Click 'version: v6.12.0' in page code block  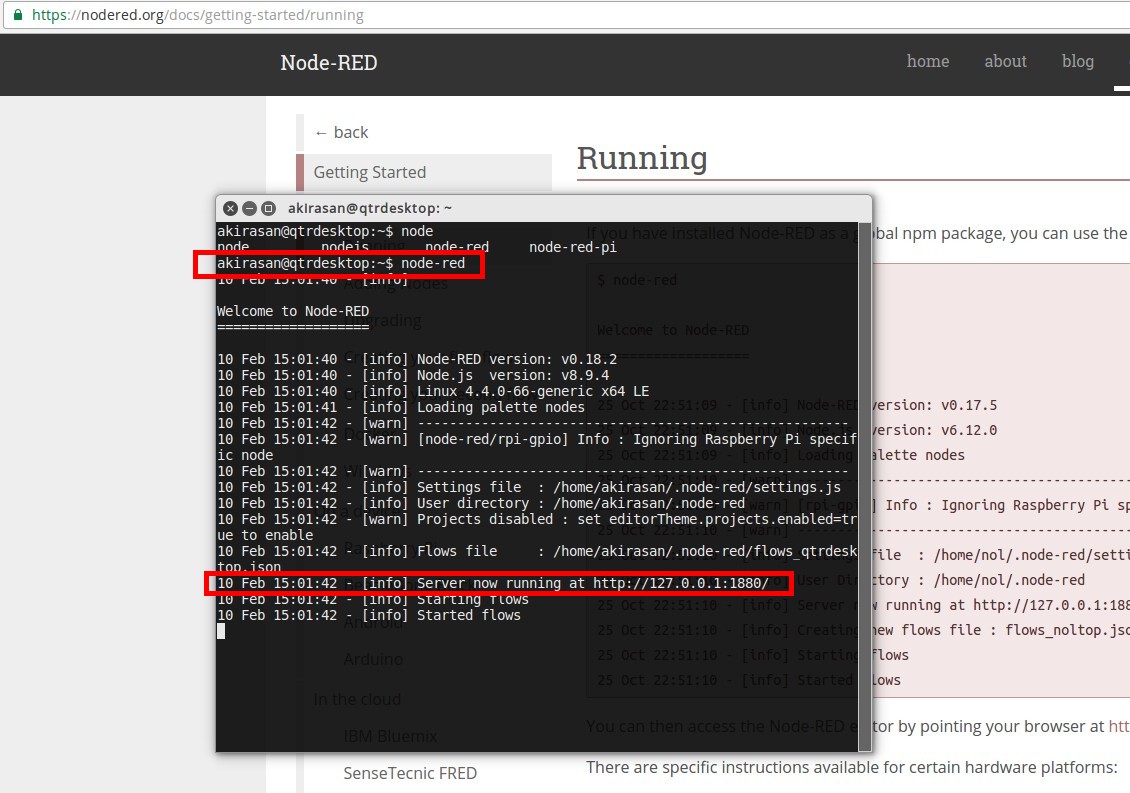click(935, 430)
